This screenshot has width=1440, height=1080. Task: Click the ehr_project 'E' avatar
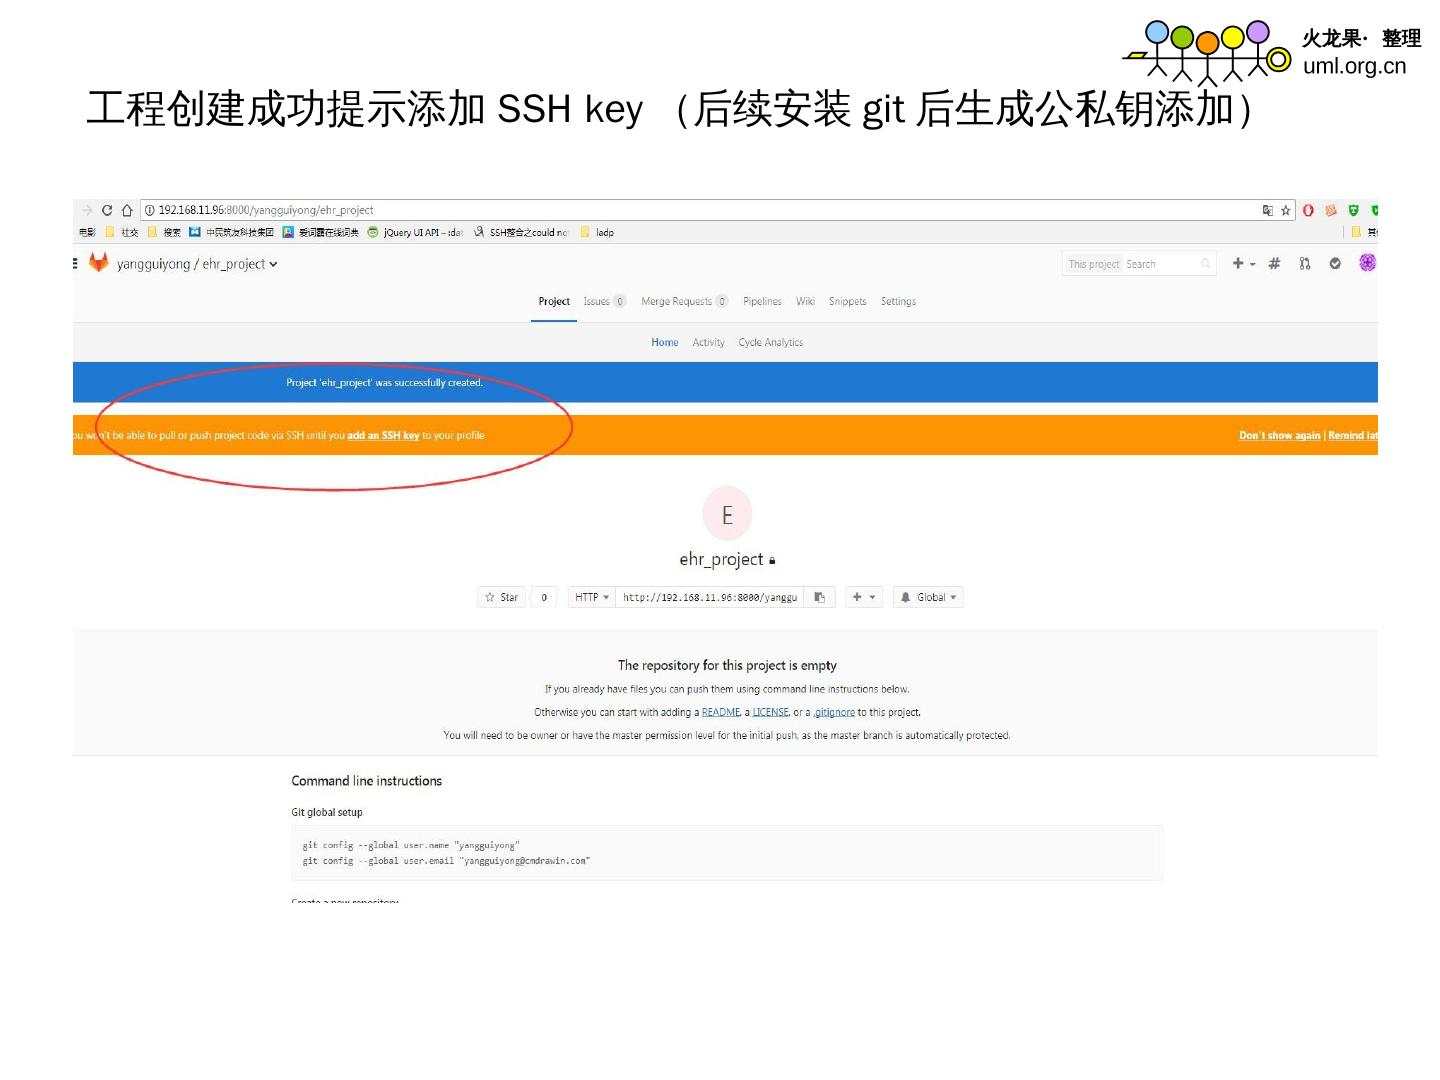(727, 514)
